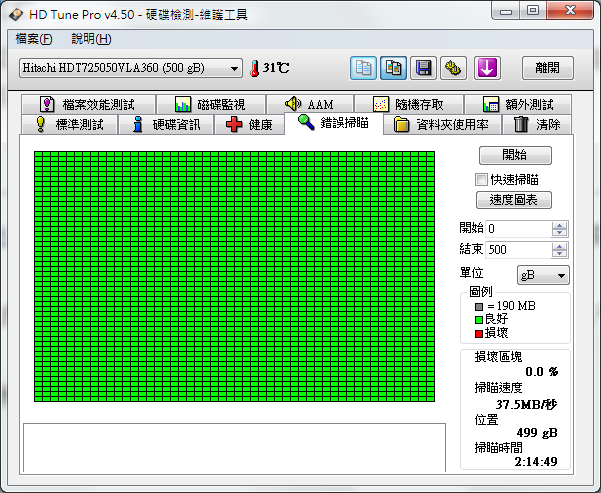601x493 pixels.
Task: Increase the 開始 value with up arrow
Action: point(560,225)
